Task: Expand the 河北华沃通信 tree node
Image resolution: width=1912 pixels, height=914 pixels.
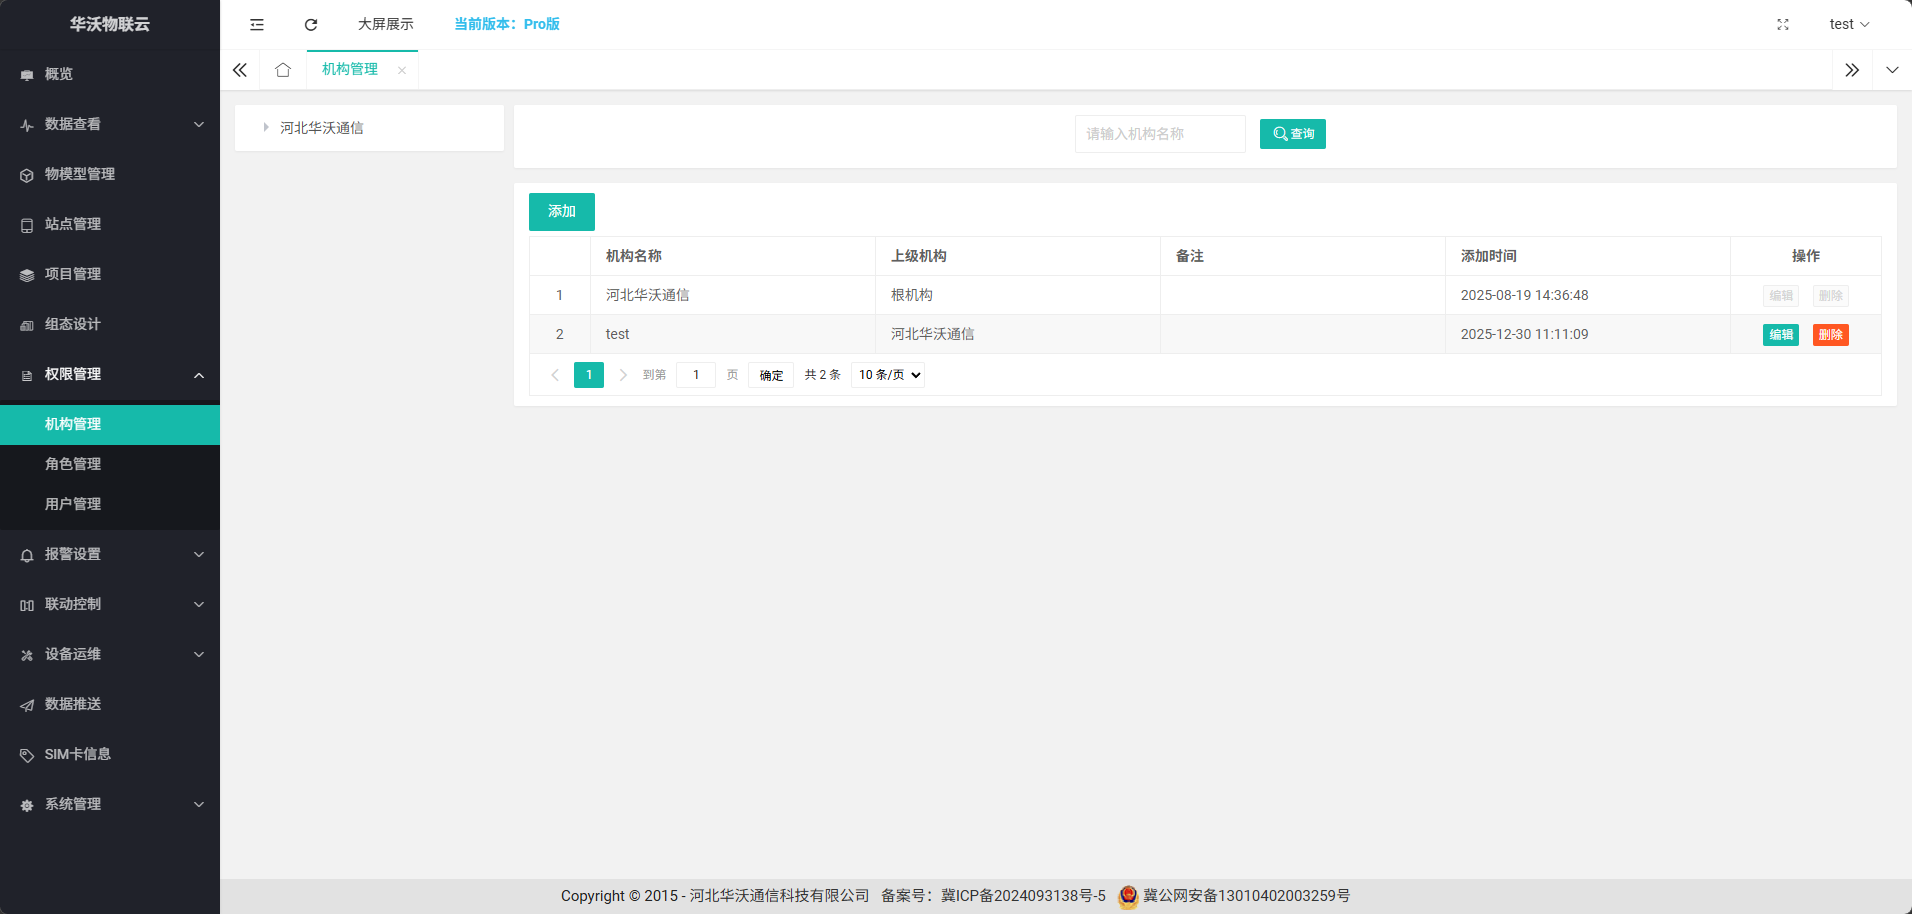Action: (x=265, y=128)
